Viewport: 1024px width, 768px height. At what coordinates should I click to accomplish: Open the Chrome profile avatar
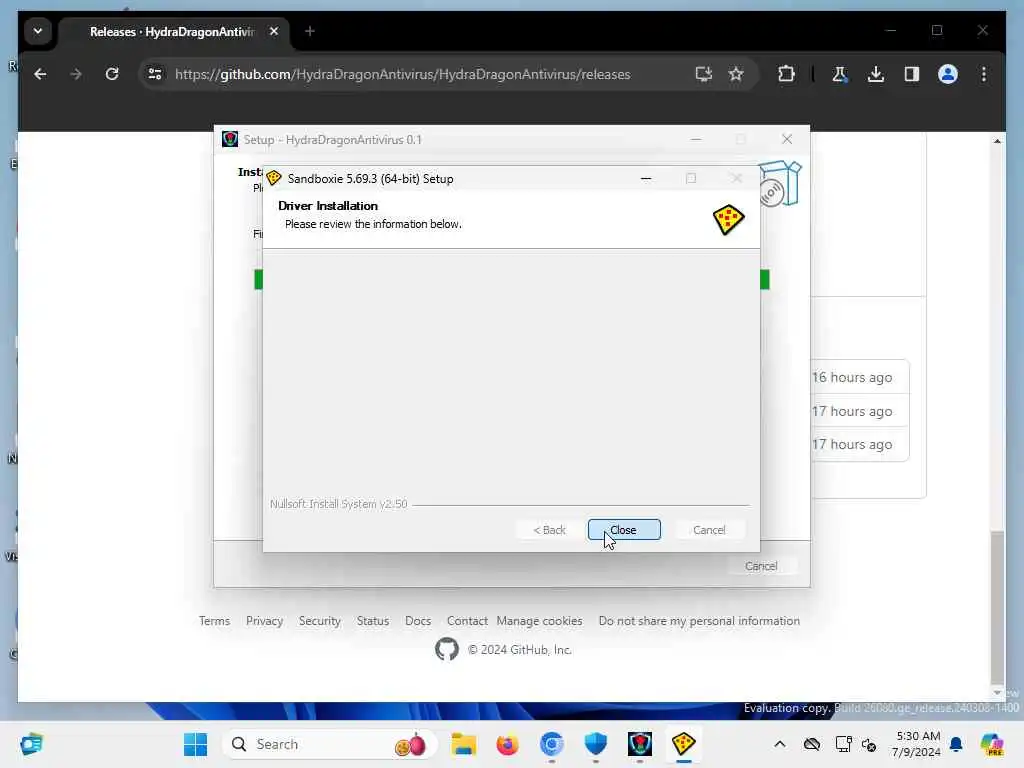pos(948,74)
